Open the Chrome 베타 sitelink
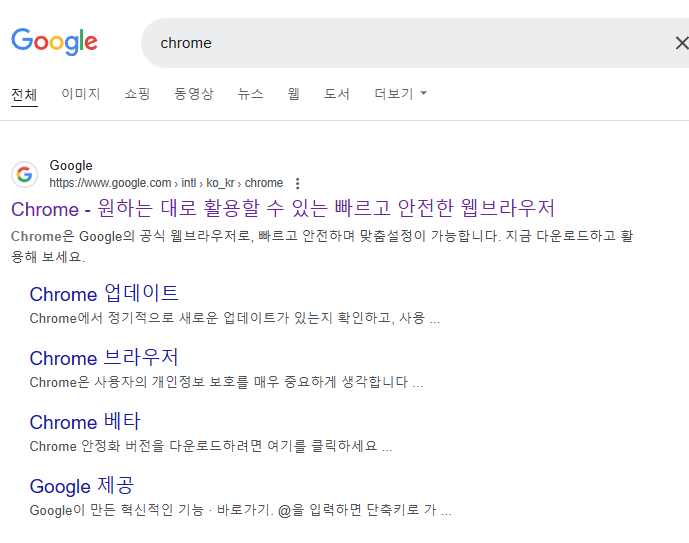 tap(85, 422)
